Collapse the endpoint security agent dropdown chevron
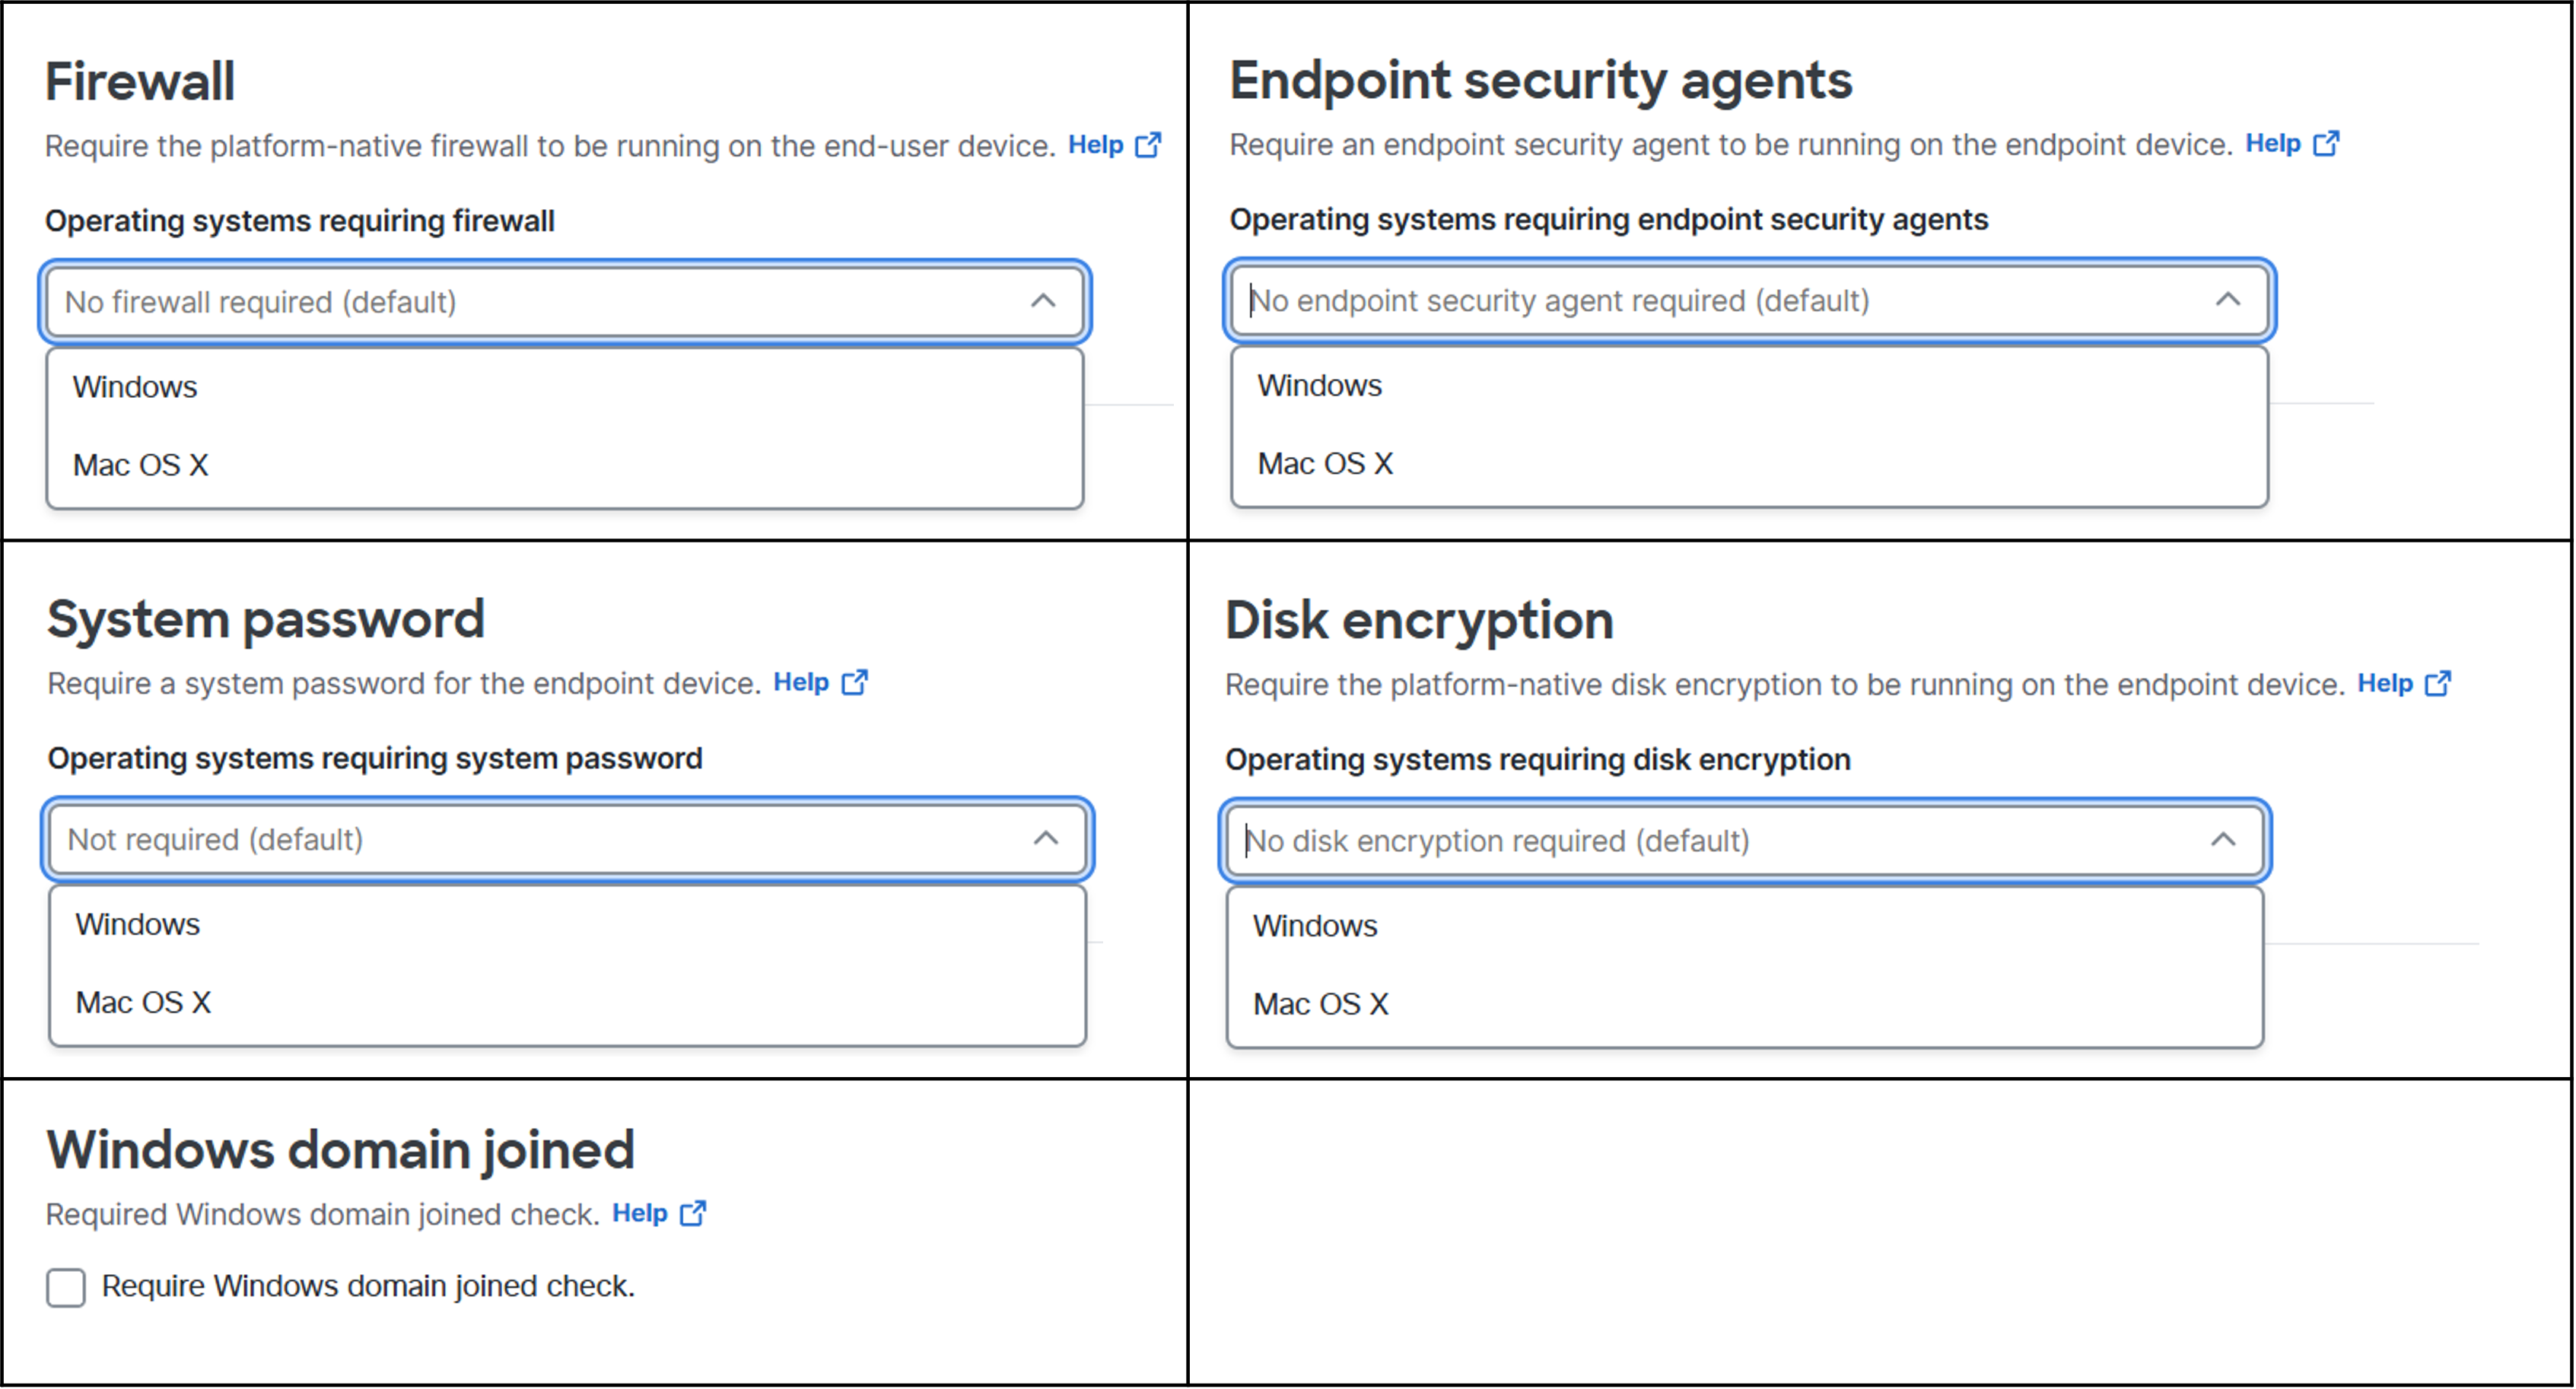2576x1389 pixels. coord(2228,300)
